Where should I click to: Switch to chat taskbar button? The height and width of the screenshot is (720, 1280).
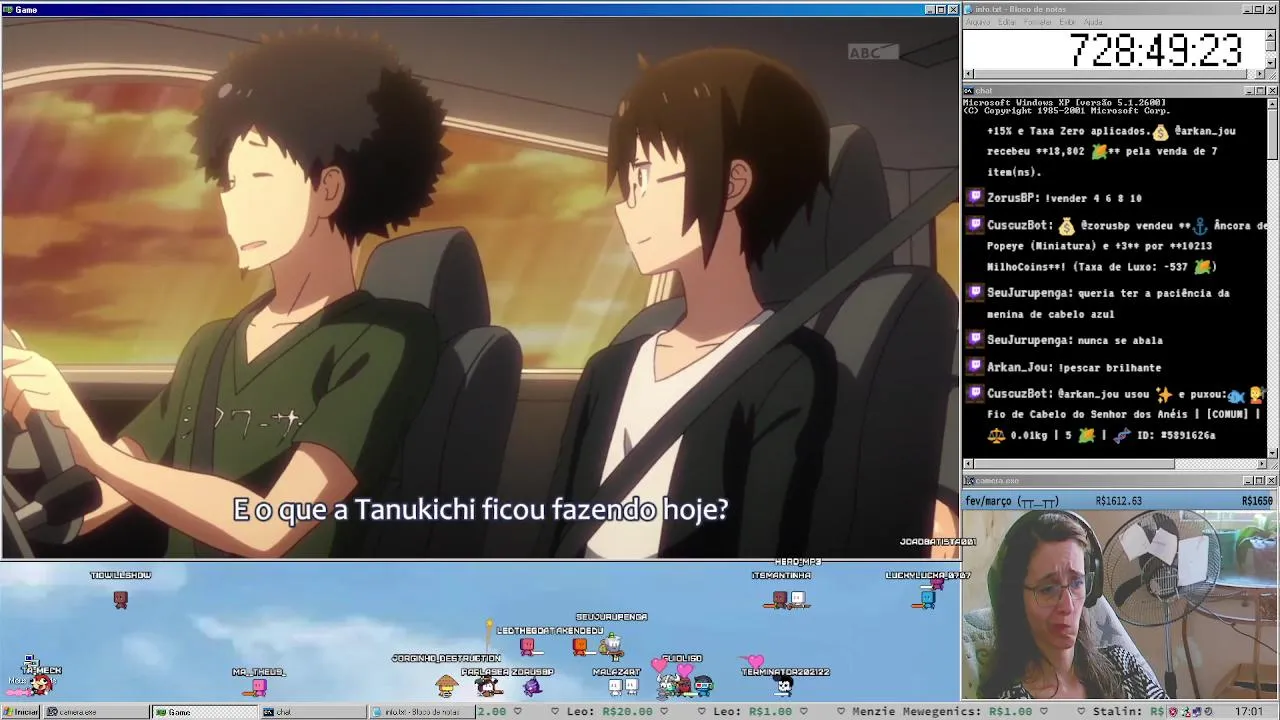[314, 712]
